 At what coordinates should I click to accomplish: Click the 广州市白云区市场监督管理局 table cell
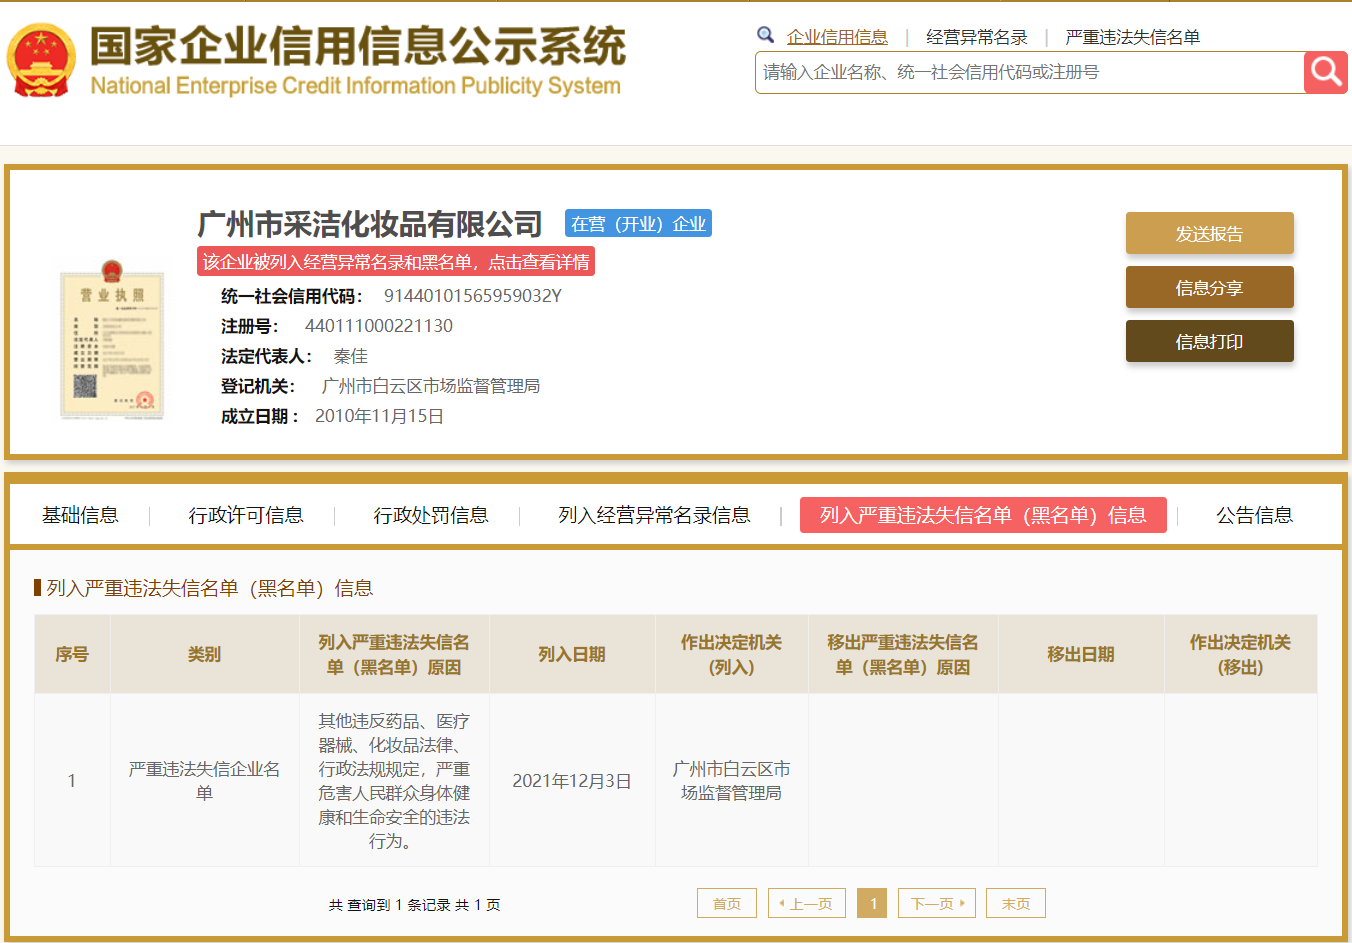(732, 781)
